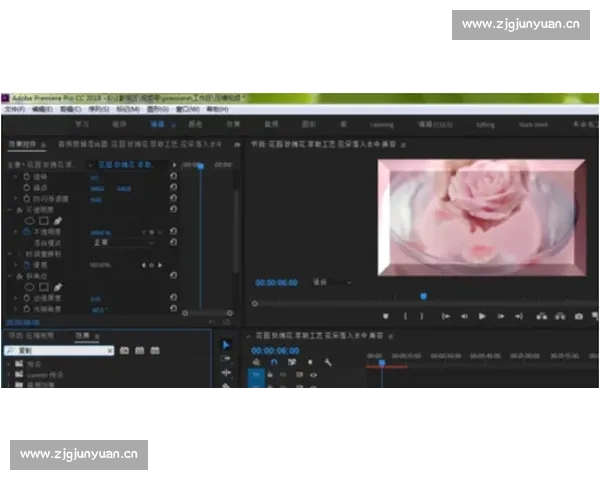Switch to Audio Clip Mixer tab
Viewport: 600px width, 480px height.
tap(140, 144)
